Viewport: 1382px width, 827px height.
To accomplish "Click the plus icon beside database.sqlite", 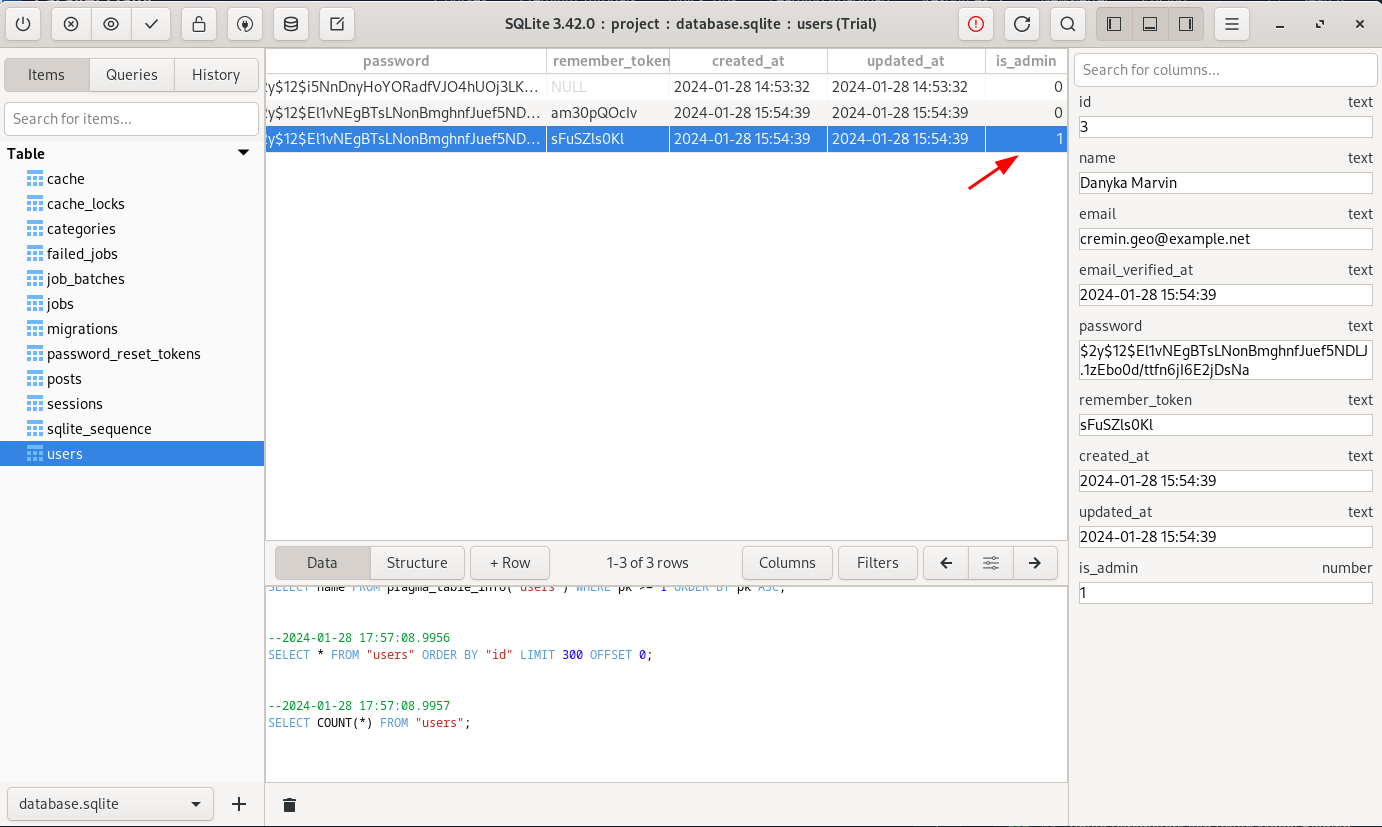I will [239, 804].
